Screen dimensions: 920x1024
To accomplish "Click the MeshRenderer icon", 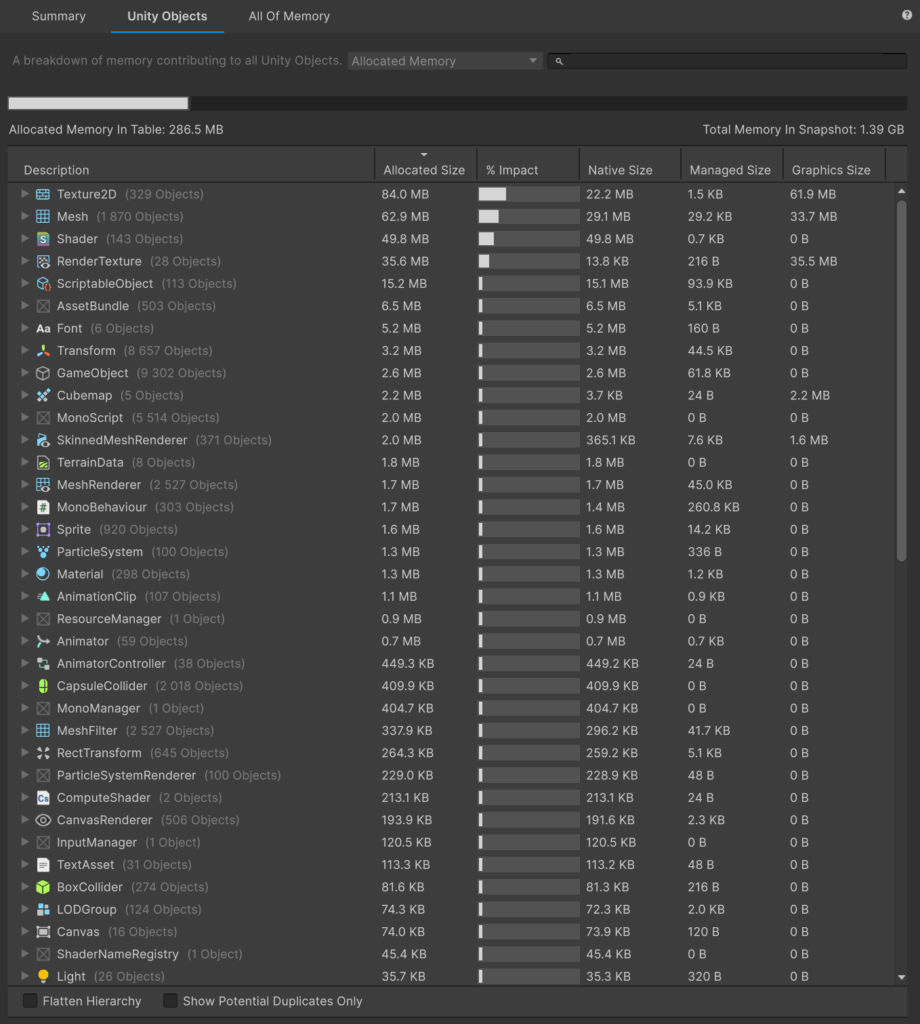I will [43, 485].
